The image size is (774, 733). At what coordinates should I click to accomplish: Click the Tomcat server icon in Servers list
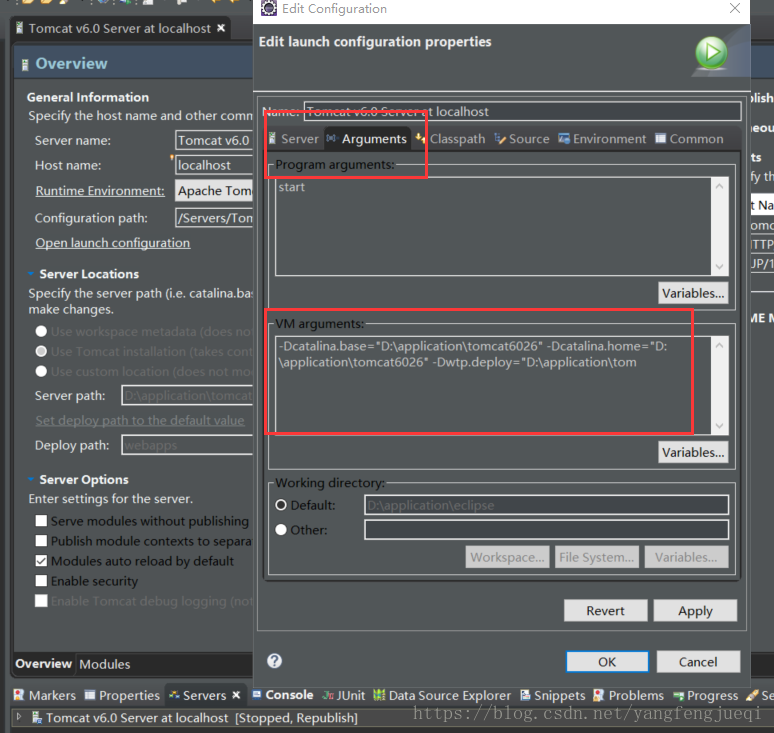point(37,717)
